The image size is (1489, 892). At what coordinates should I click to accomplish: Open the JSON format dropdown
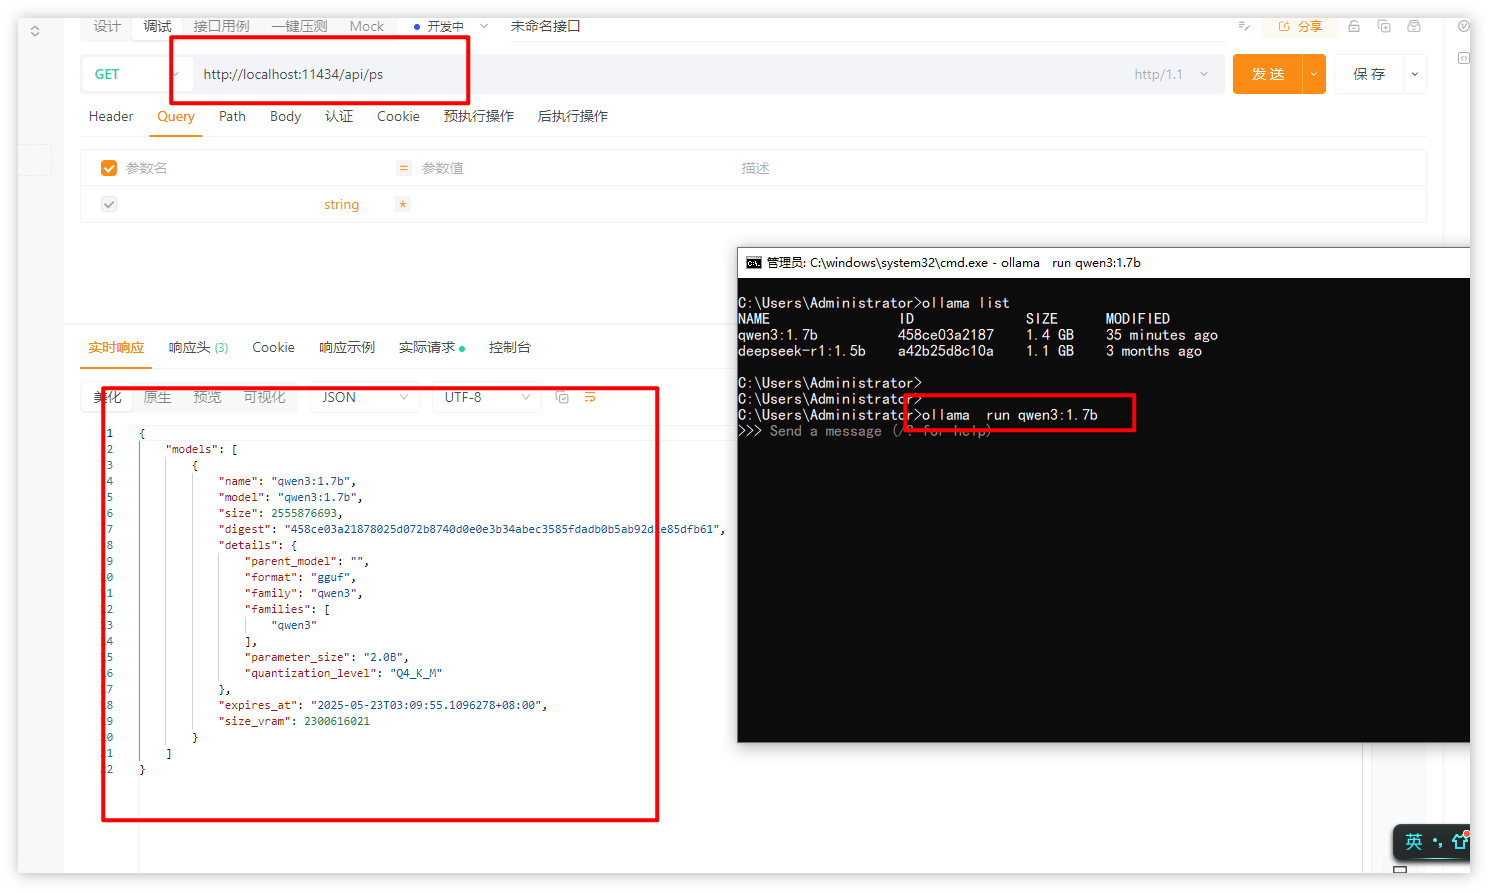point(365,397)
